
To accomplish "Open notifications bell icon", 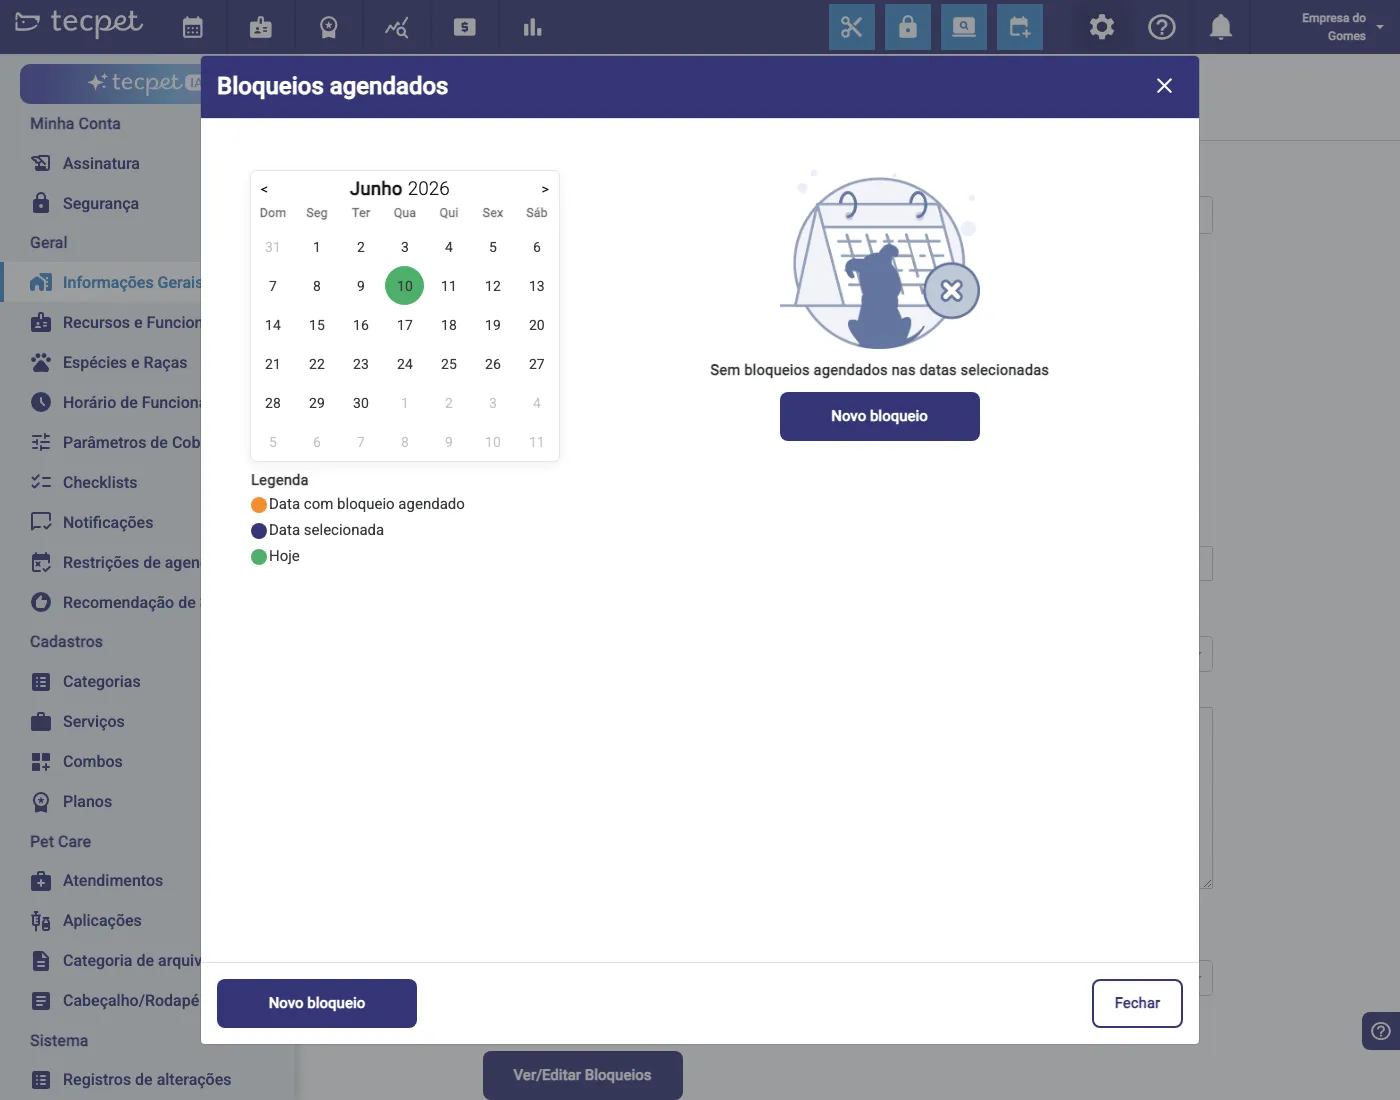I will click(1221, 27).
